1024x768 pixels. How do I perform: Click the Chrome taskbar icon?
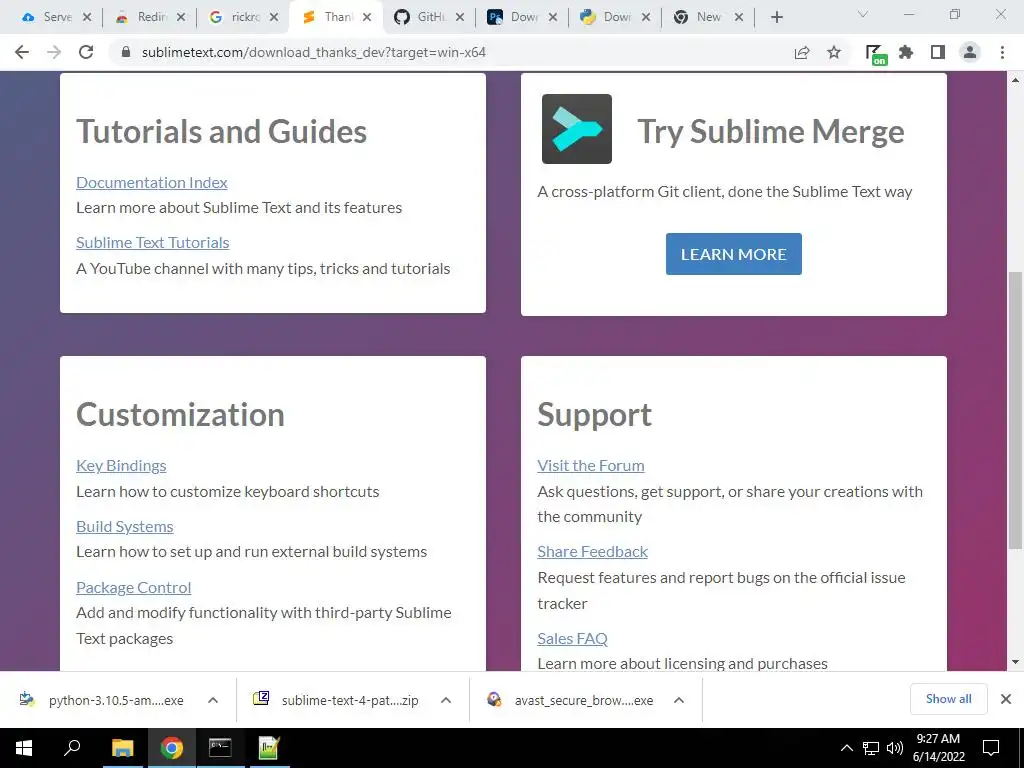[x=171, y=748]
